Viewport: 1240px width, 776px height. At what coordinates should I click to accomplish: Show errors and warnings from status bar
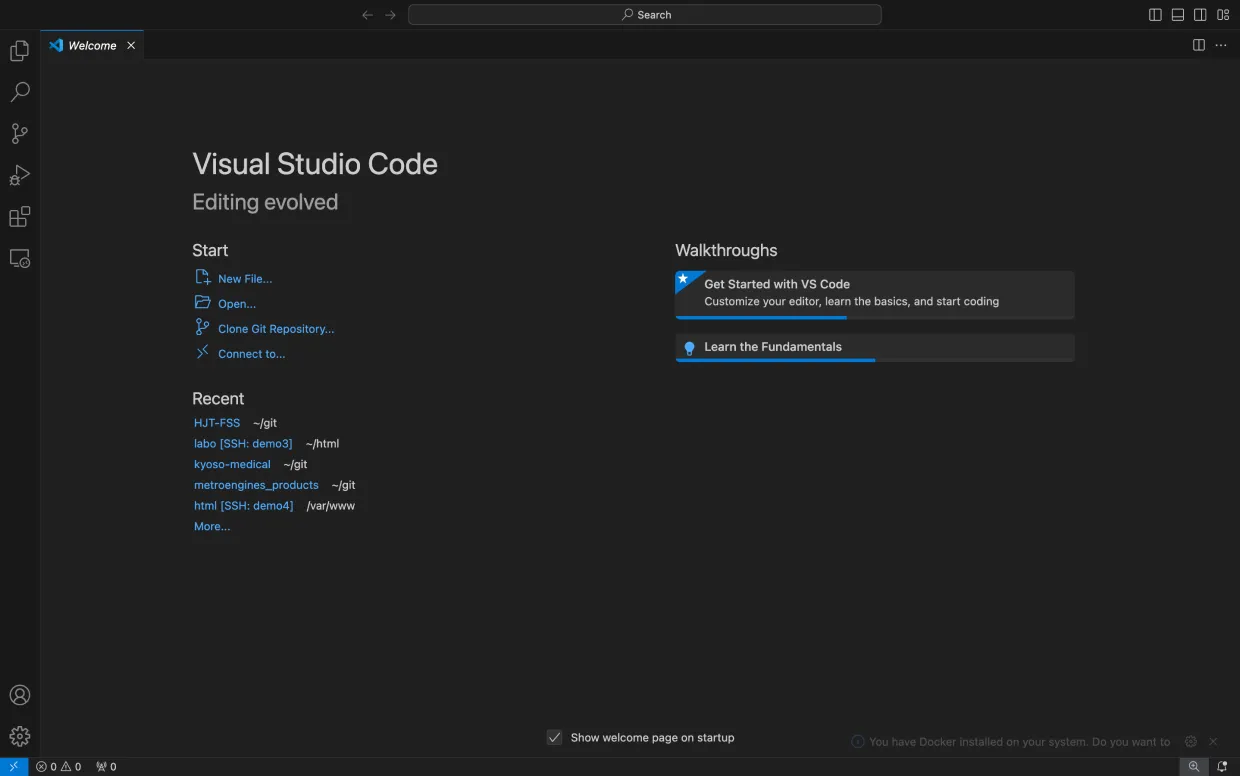coord(59,767)
